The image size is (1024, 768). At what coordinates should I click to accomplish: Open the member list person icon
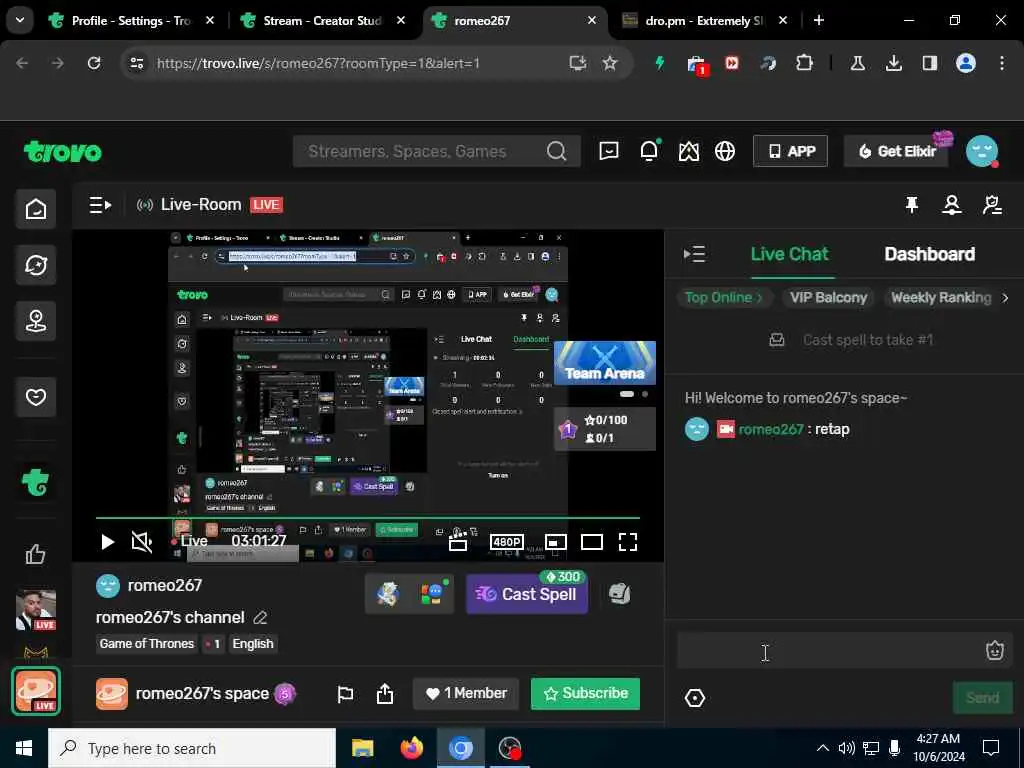coord(952,205)
